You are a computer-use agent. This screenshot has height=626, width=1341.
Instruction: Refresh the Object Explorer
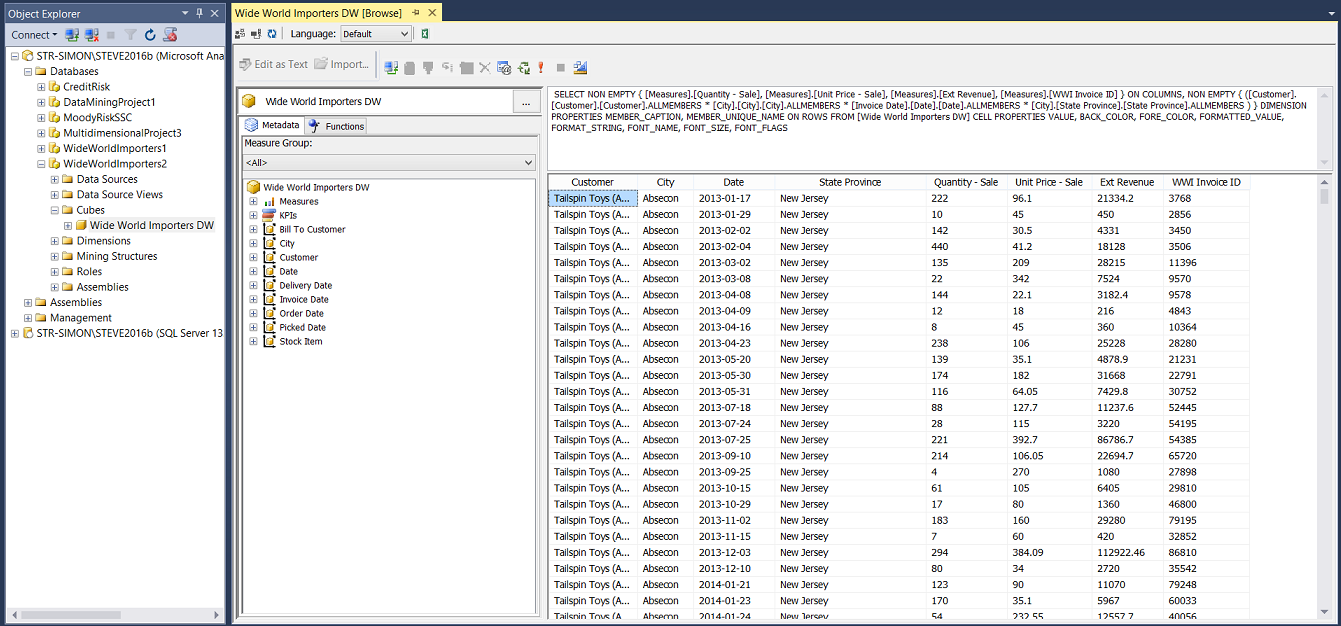pyautogui.click(x=151, y=35)
